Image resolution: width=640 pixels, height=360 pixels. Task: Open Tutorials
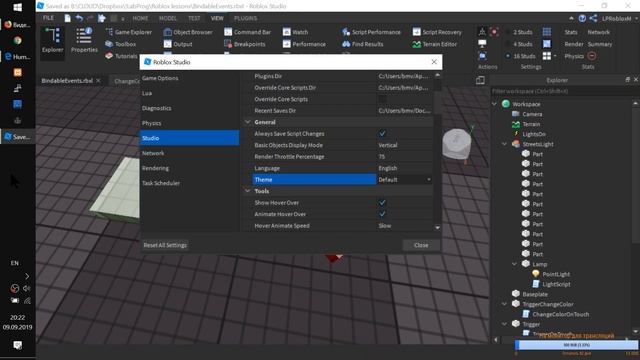(x=121, y=56)
